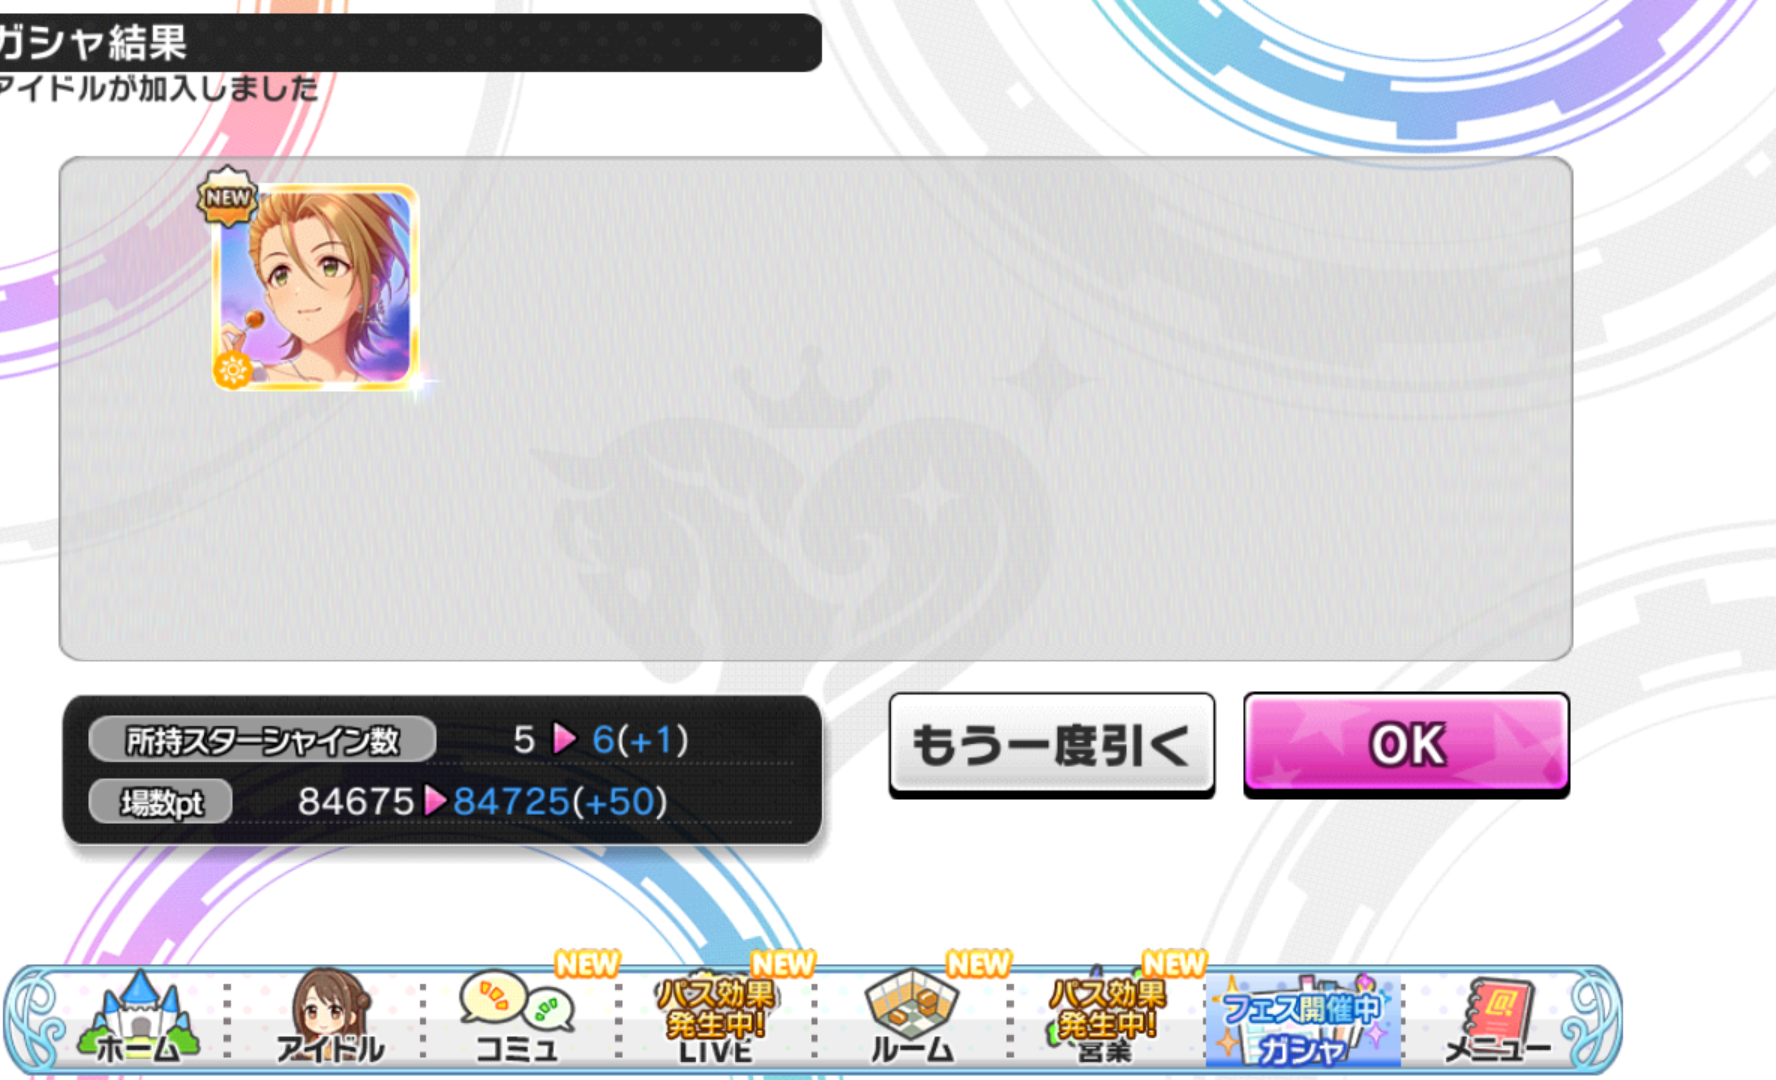Tap the sun attribute icon on card
The height and width of the screenshot is (1080, 1776).
pyautogui.click(x=233, y=370)
